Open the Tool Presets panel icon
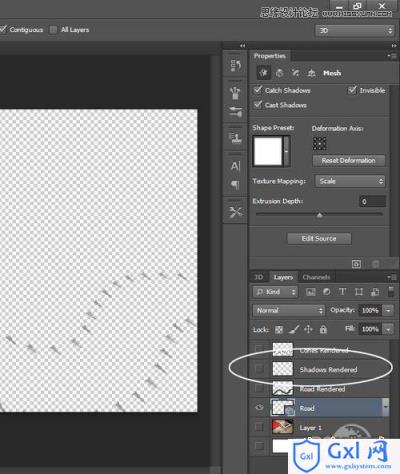 point(235,211)
